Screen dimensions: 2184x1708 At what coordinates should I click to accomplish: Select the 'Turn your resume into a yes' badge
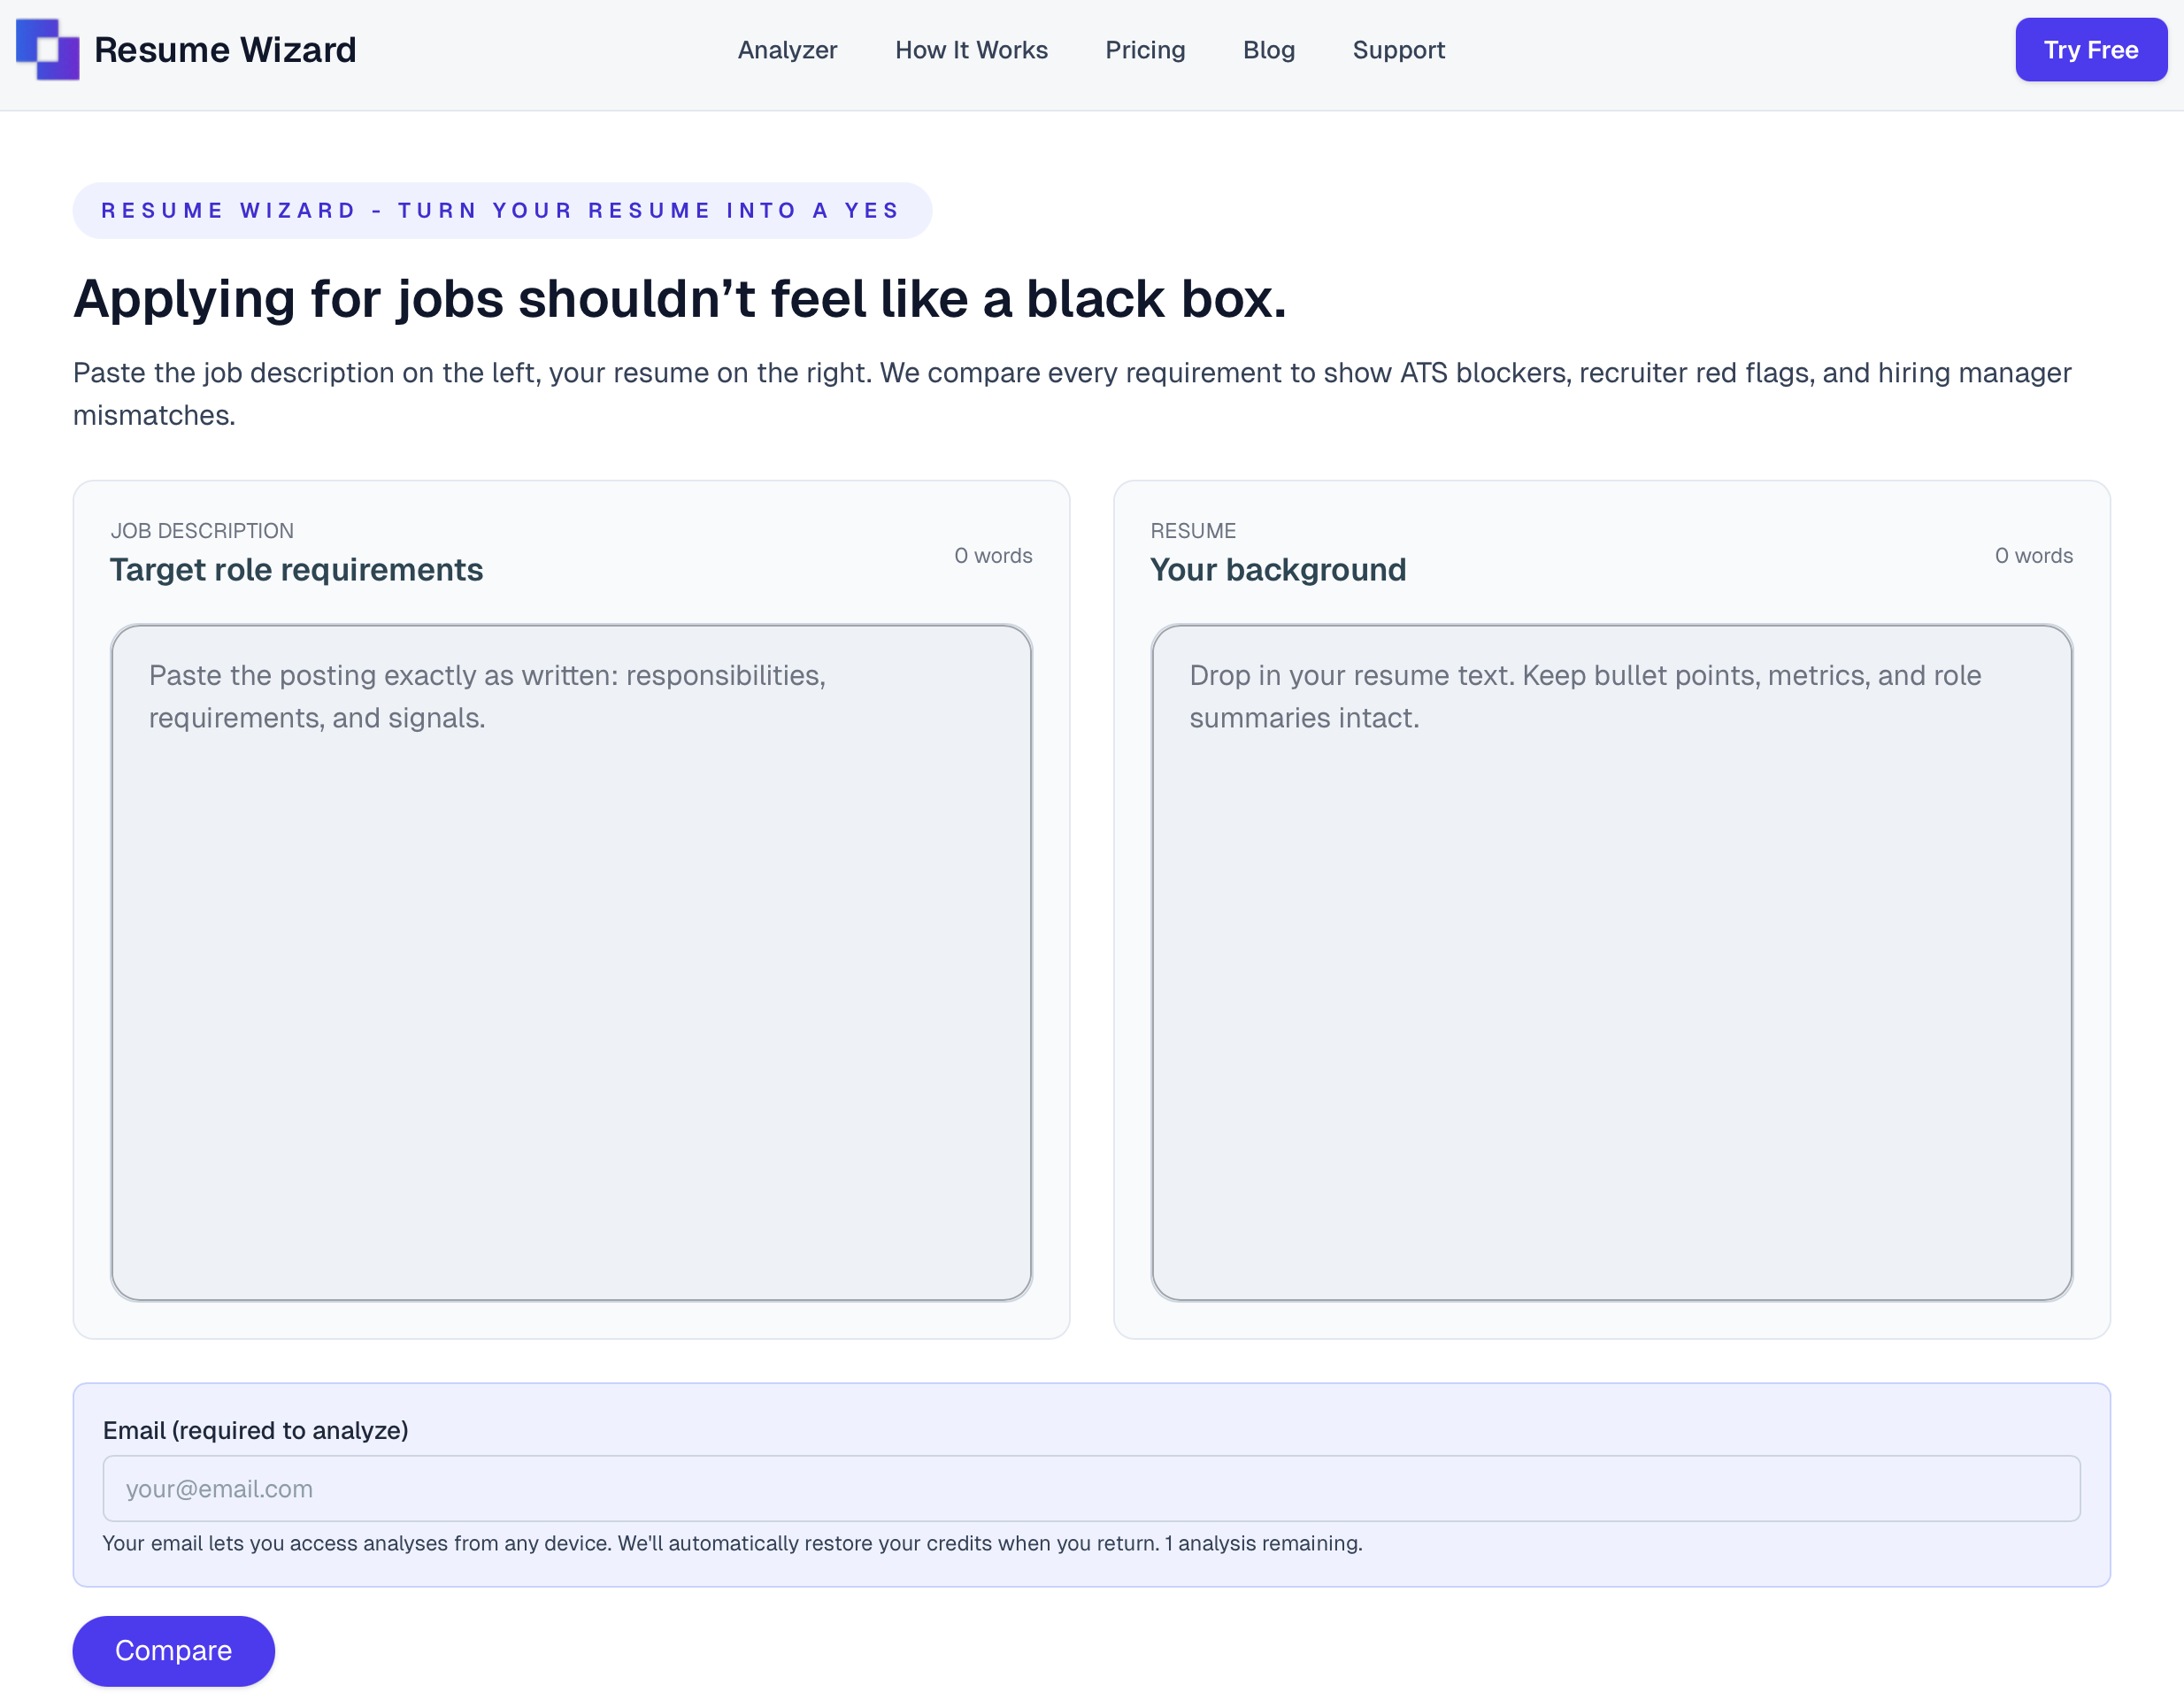pos(500,210)
